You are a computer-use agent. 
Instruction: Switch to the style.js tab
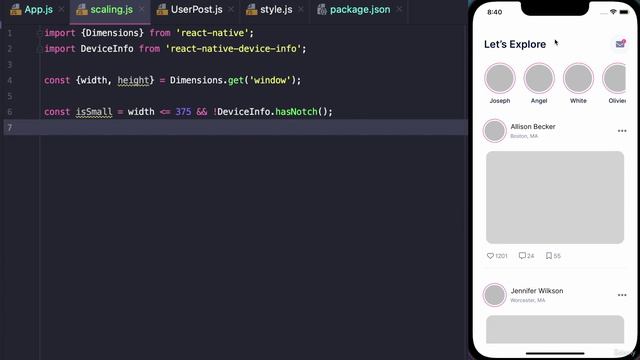[276, 10]
